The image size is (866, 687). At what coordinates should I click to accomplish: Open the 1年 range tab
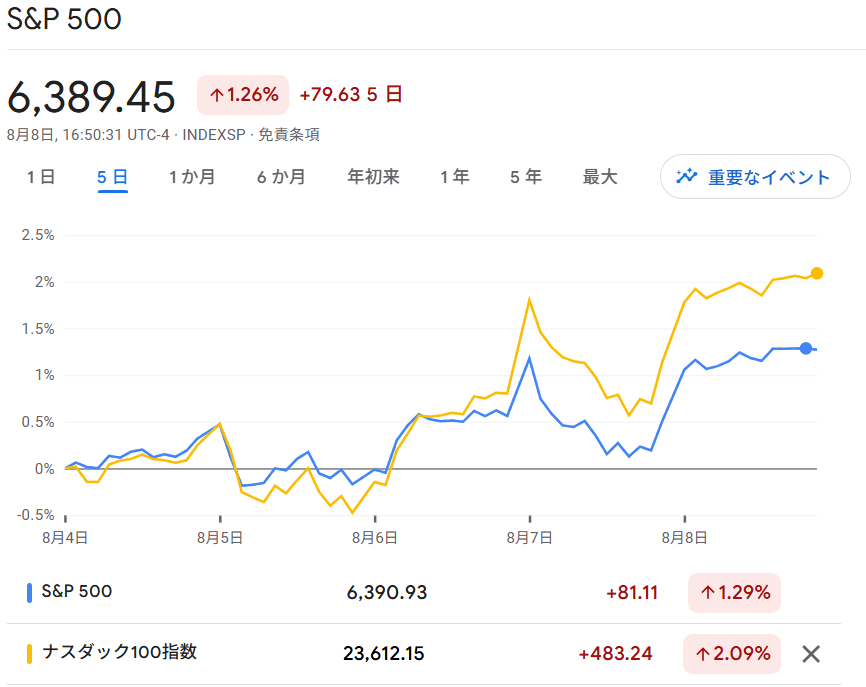coord(455,177)
